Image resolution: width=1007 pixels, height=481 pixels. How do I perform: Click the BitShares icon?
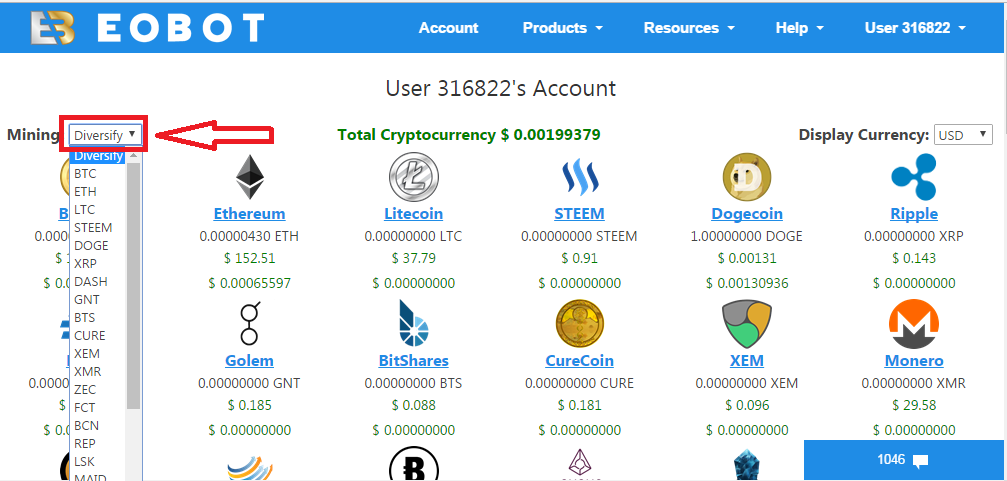(x=414, y=324)
